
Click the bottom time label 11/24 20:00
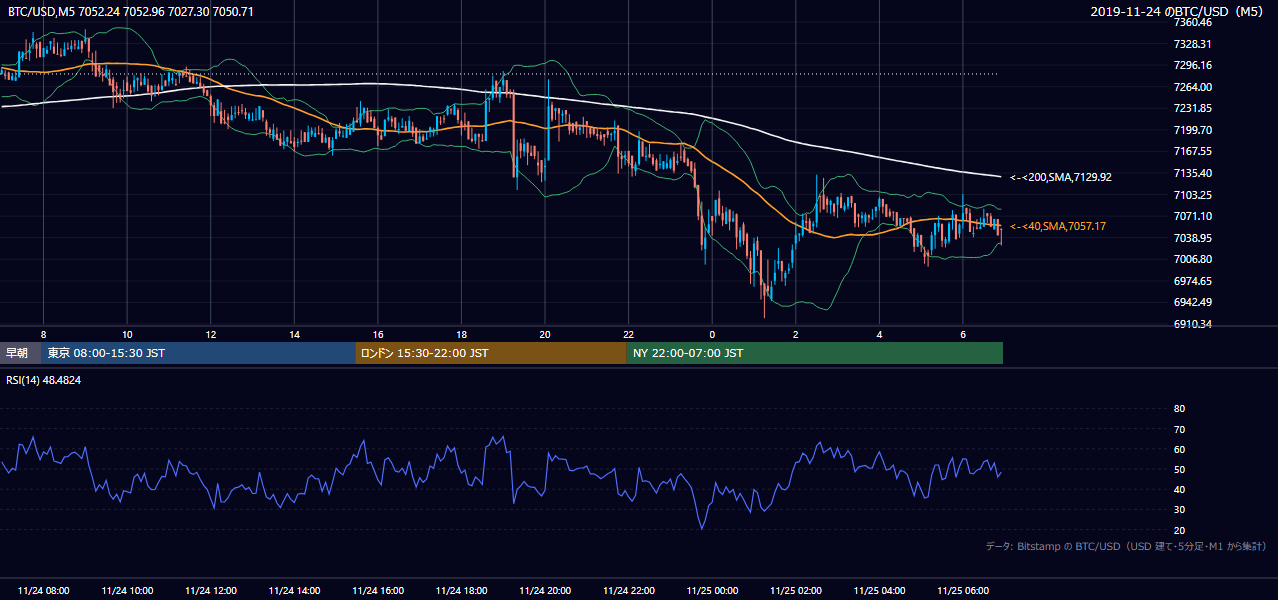(x=545, y=591)
